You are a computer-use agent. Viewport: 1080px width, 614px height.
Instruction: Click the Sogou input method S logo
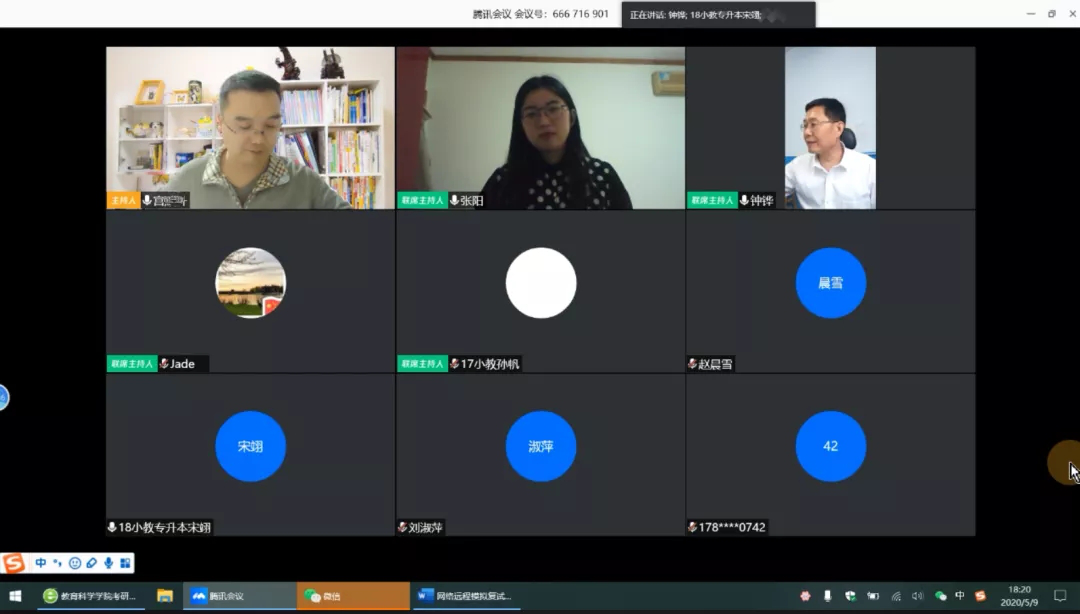click(x=14, y=563)
